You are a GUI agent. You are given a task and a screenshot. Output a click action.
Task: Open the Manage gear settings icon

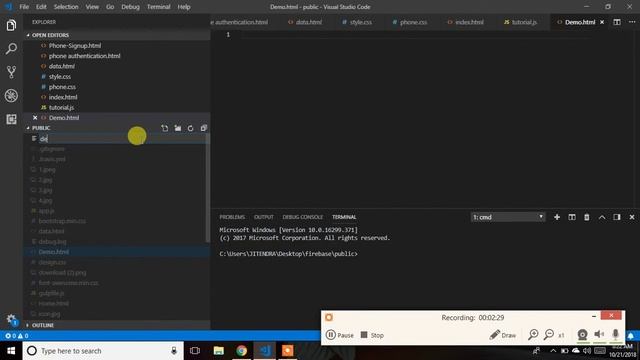[11, 319]
